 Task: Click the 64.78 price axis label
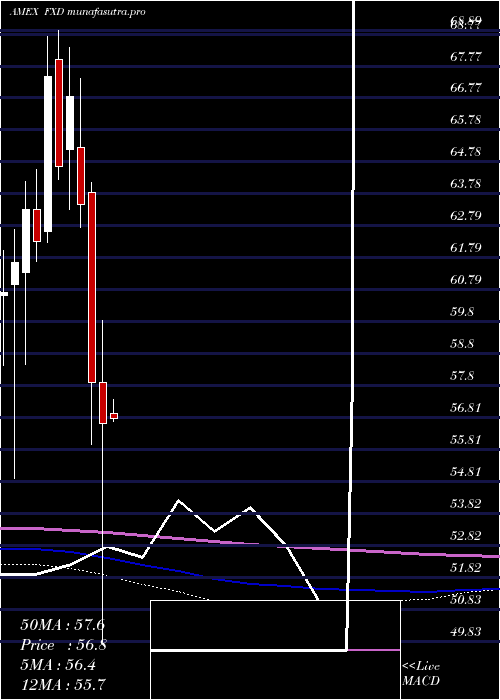pos(466,152)
